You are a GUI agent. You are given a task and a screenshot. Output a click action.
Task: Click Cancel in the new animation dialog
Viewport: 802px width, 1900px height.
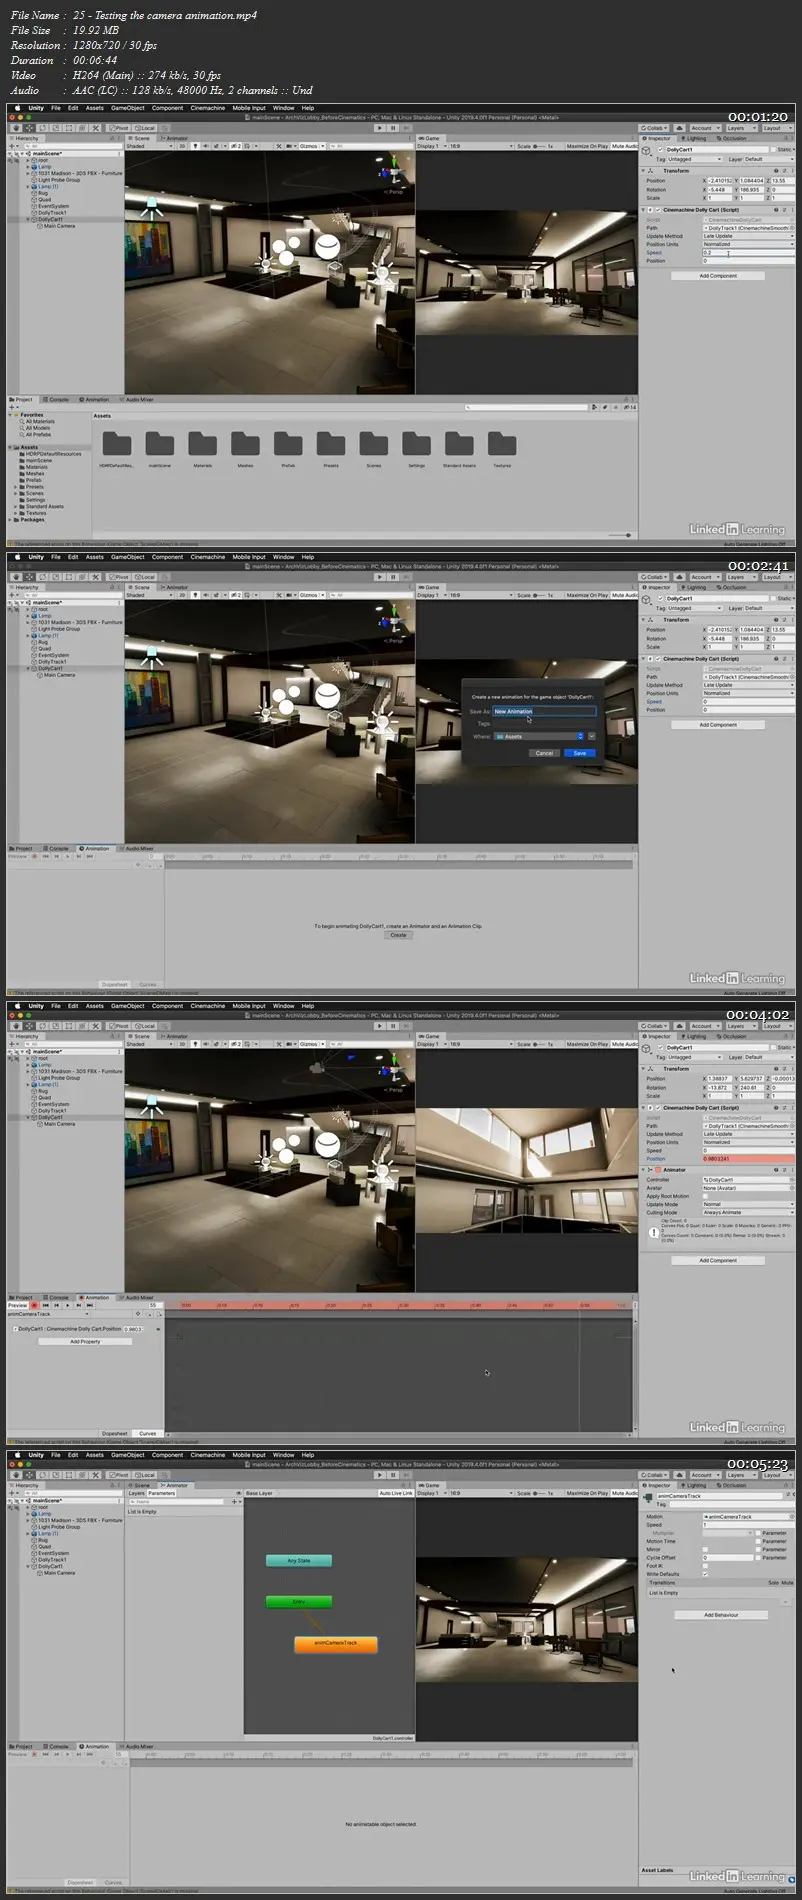pos(544,753)
